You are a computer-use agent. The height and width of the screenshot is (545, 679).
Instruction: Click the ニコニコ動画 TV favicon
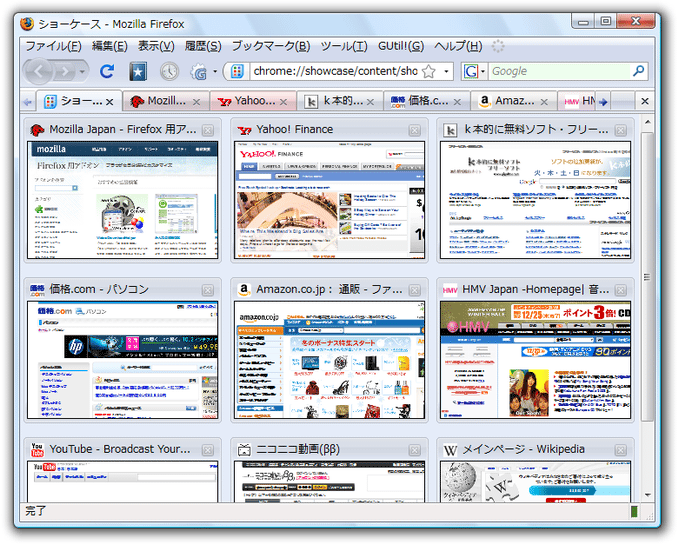coord(244,450)
